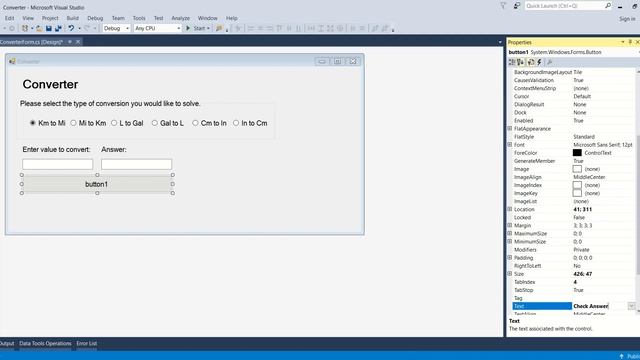The image size is (640, 360).
Task: Close the ConverterForm.cs design tab
Action: 78,42
